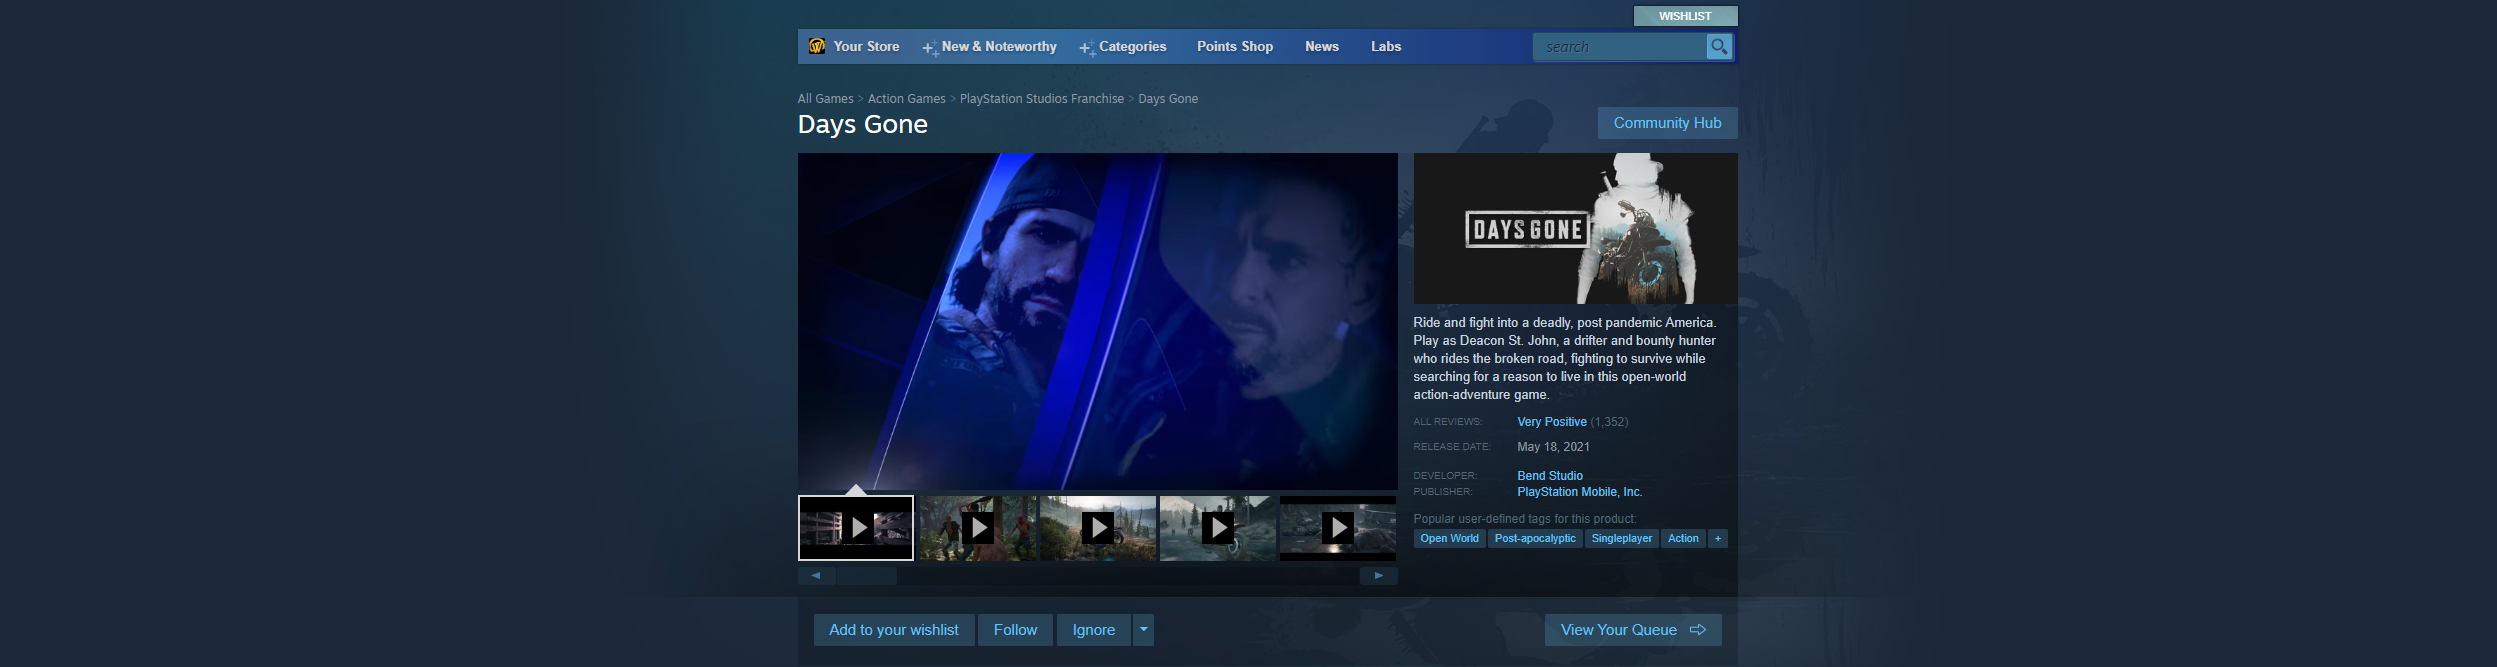Click the Days Gone breadcrumb link
The image size is (2497, 667).
coord(1168,99)
